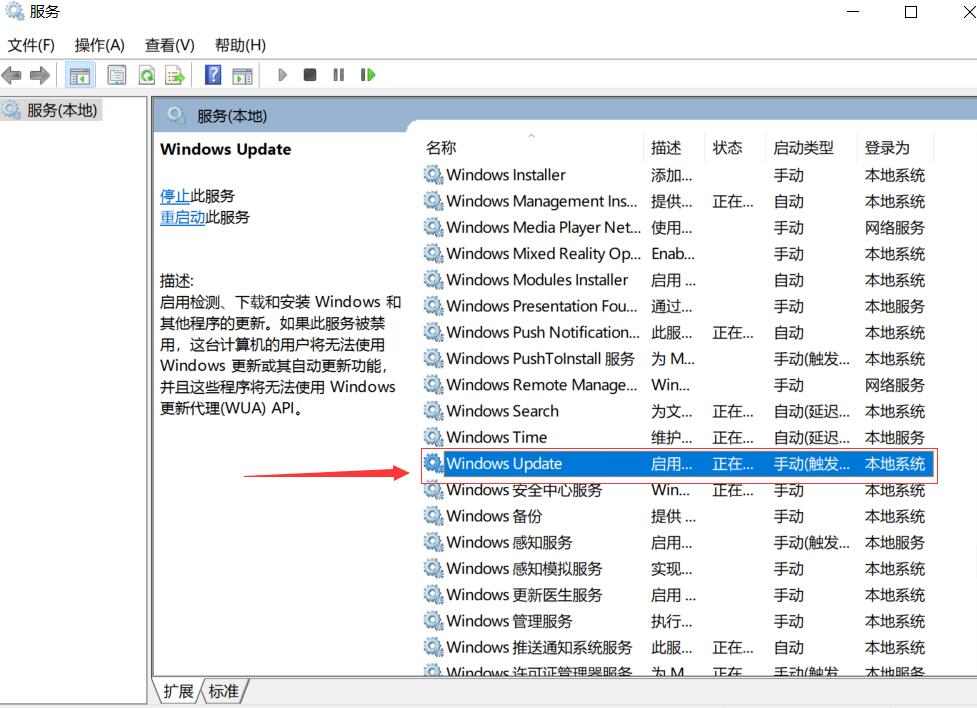Select Windows PushToInstall 服务 row
Screen dimensions: 977x708
coord(678,358)
